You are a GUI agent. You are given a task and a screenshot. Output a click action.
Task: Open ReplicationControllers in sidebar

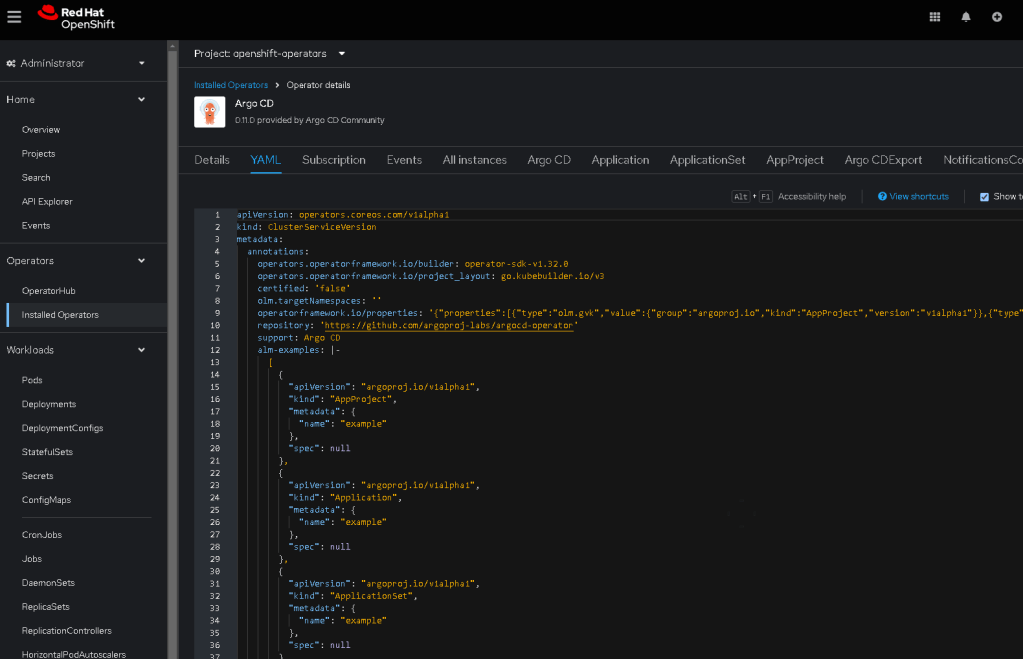(x=67, y=630)
